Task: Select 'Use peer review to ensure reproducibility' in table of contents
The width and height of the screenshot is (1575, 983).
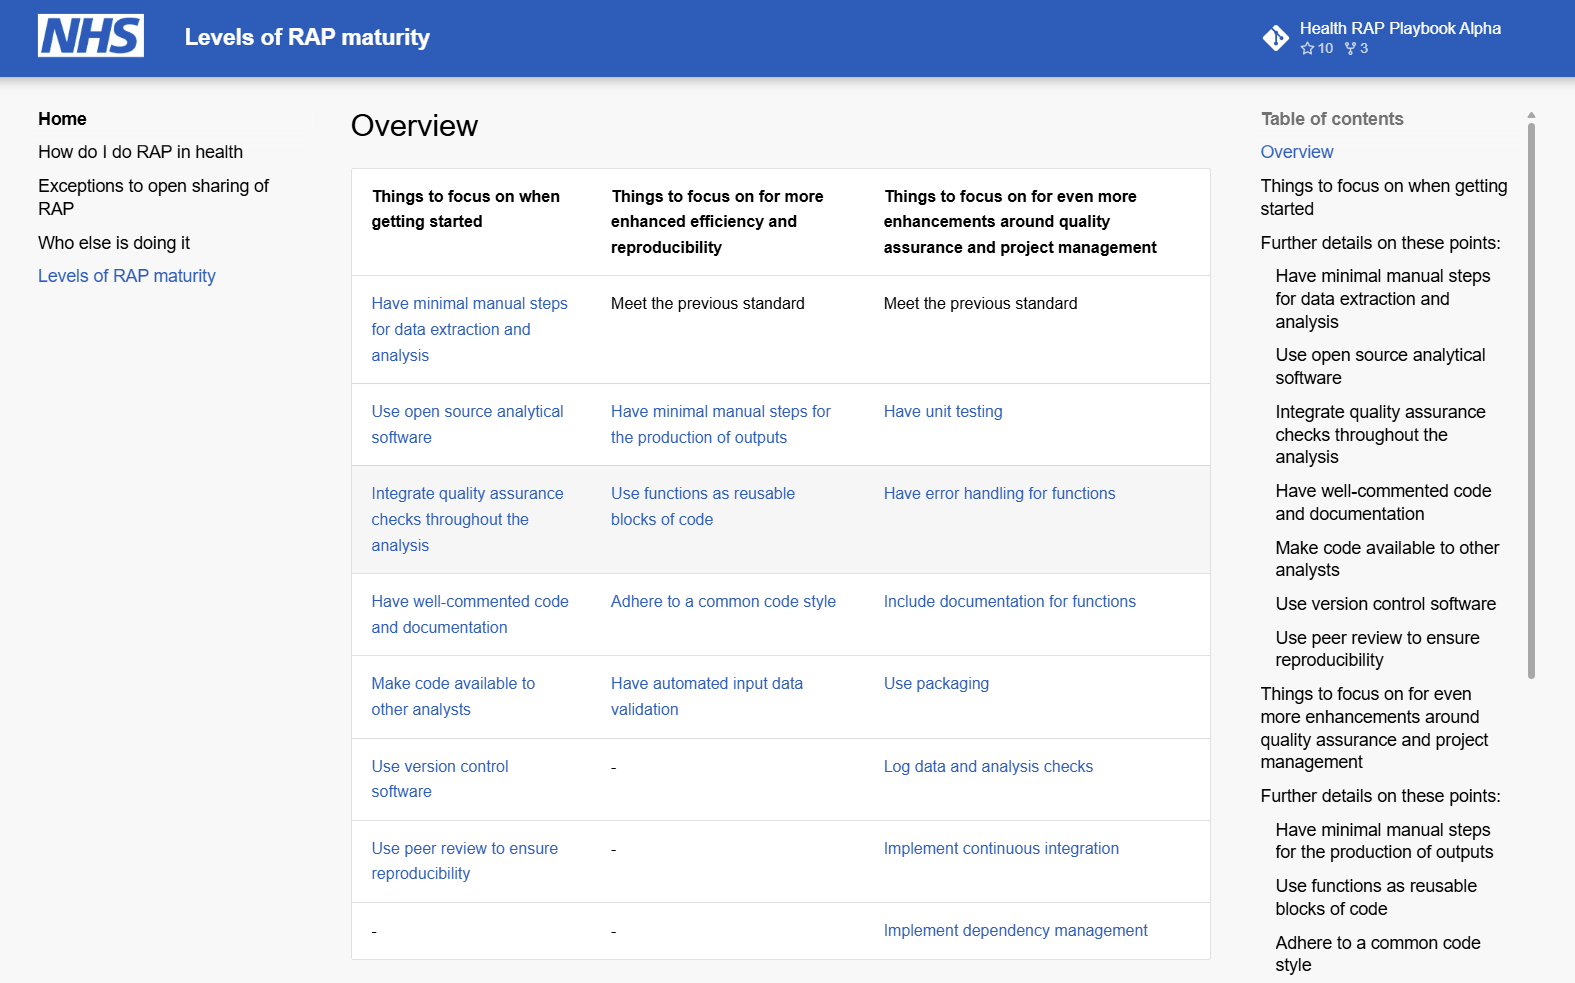Action: 1377,649
